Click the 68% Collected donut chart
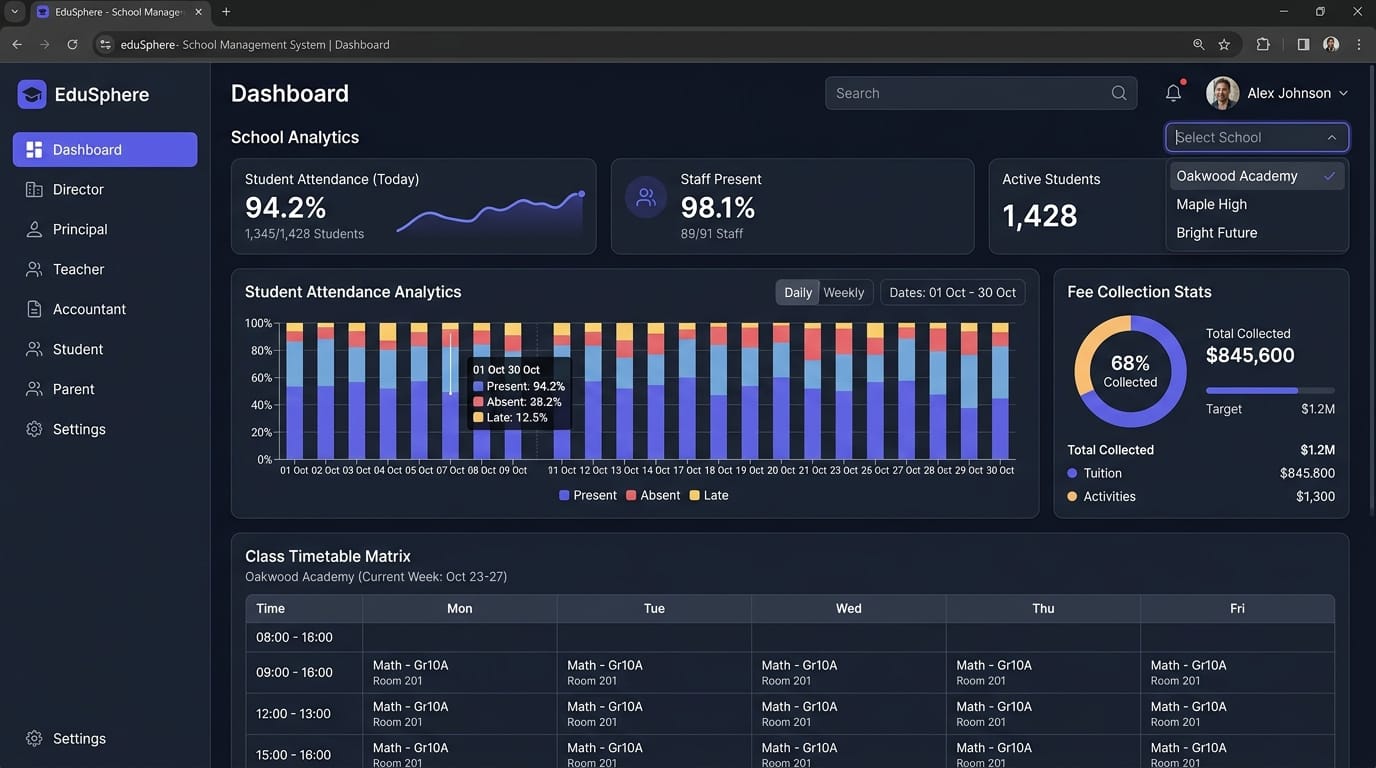Image resolution: width=1376 pixels, height=768 pixels. [1130, 372]
